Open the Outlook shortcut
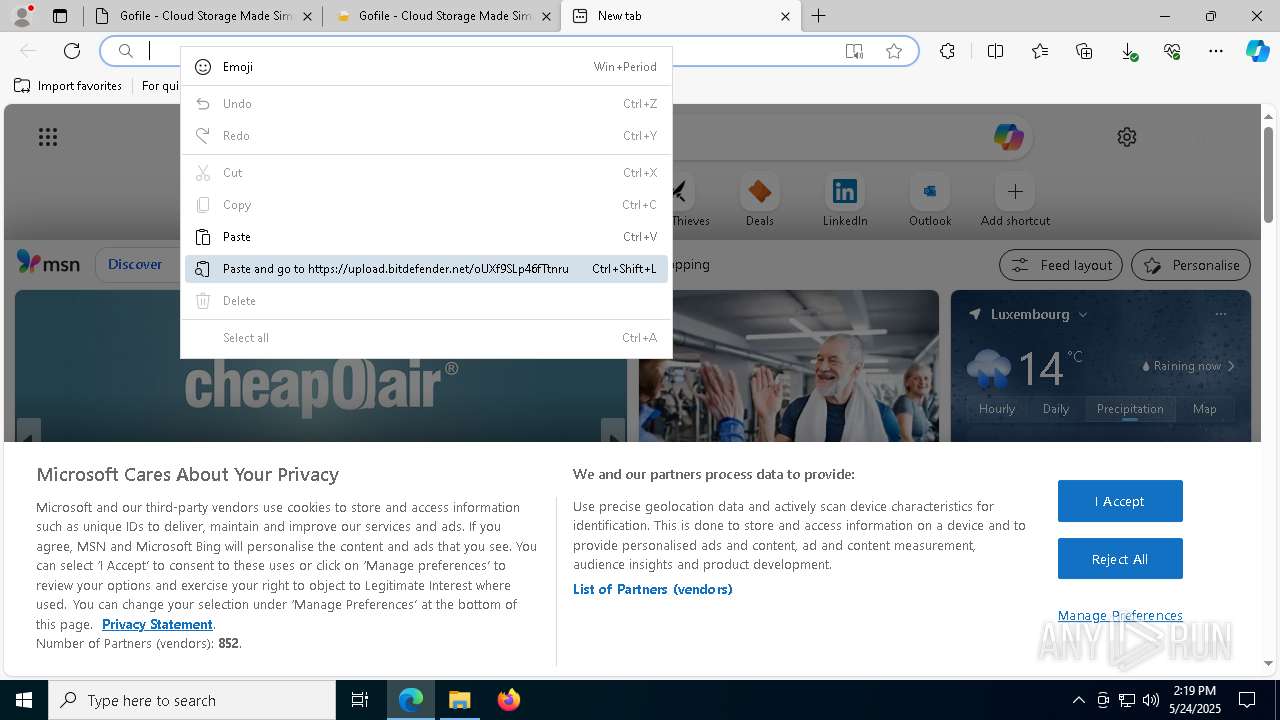 tap(930, 199)
